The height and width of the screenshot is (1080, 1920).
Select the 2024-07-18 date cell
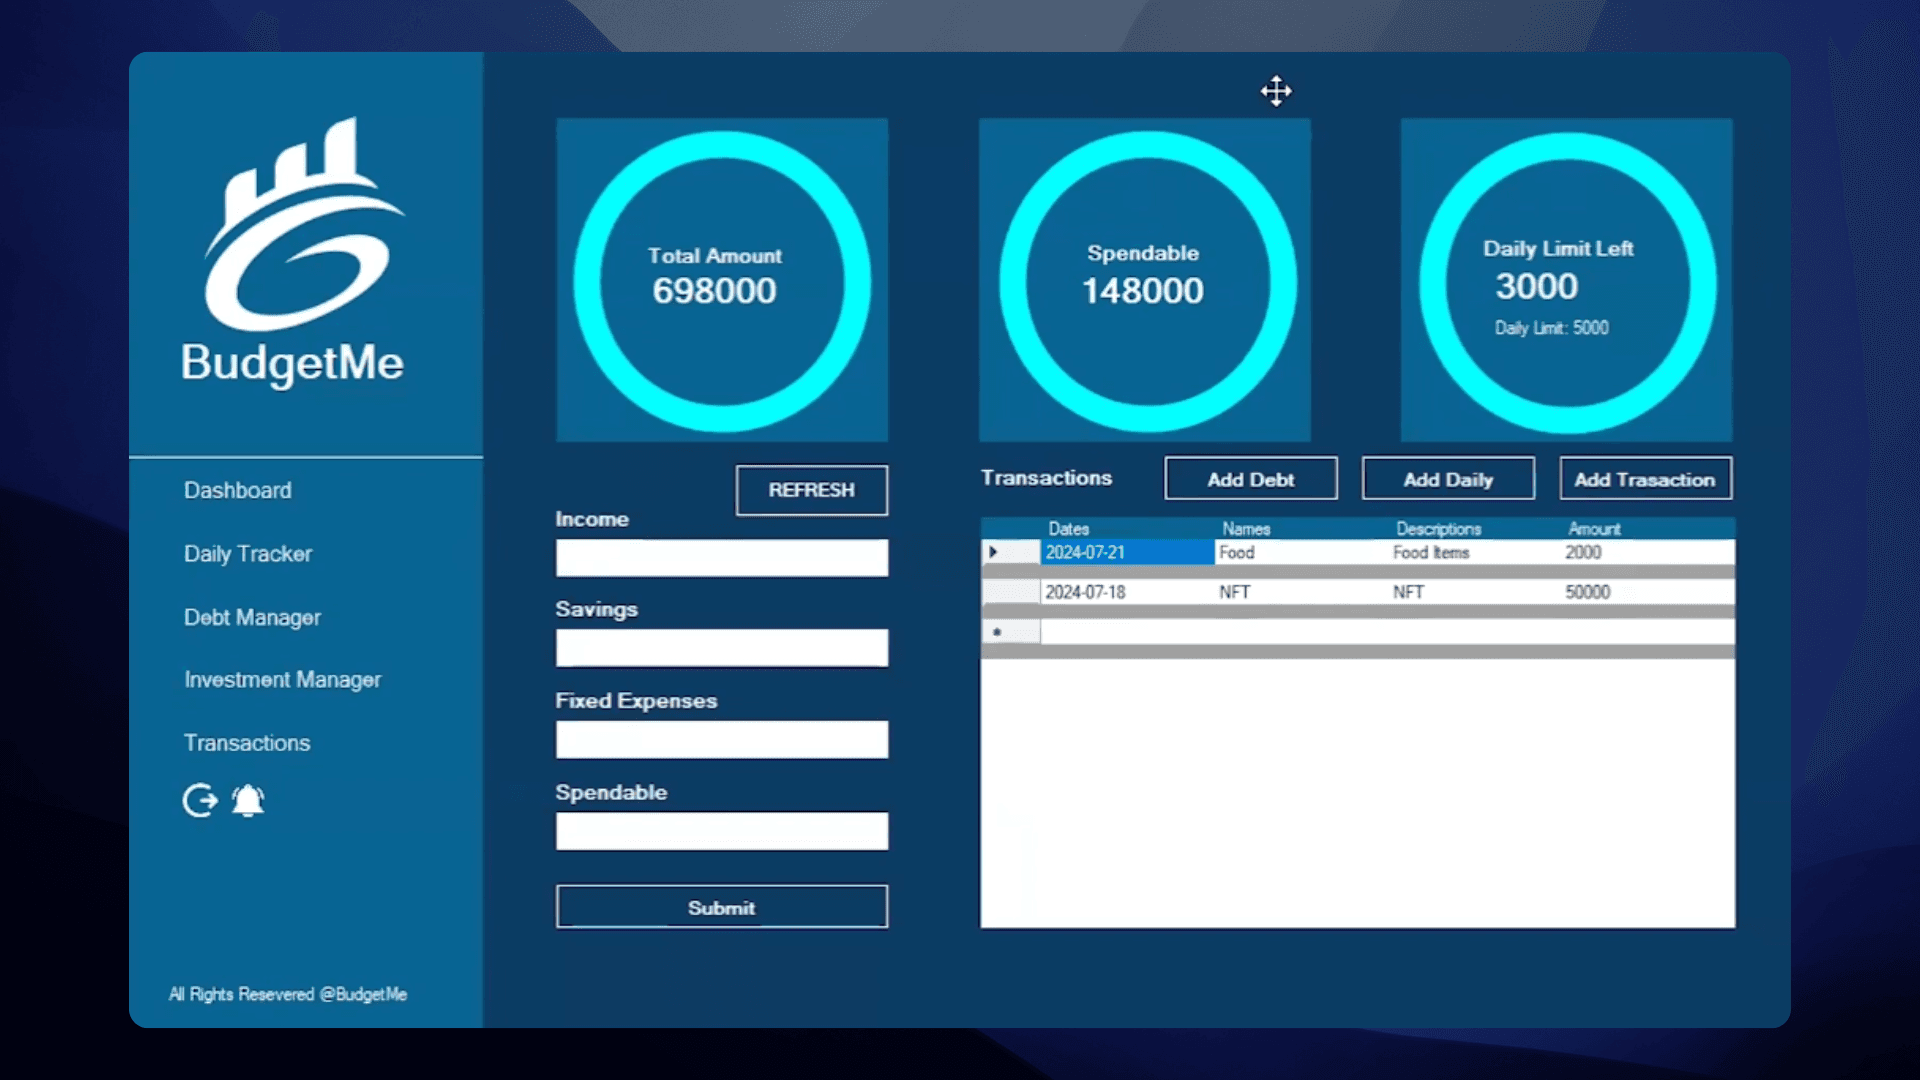click(1127, 592)
